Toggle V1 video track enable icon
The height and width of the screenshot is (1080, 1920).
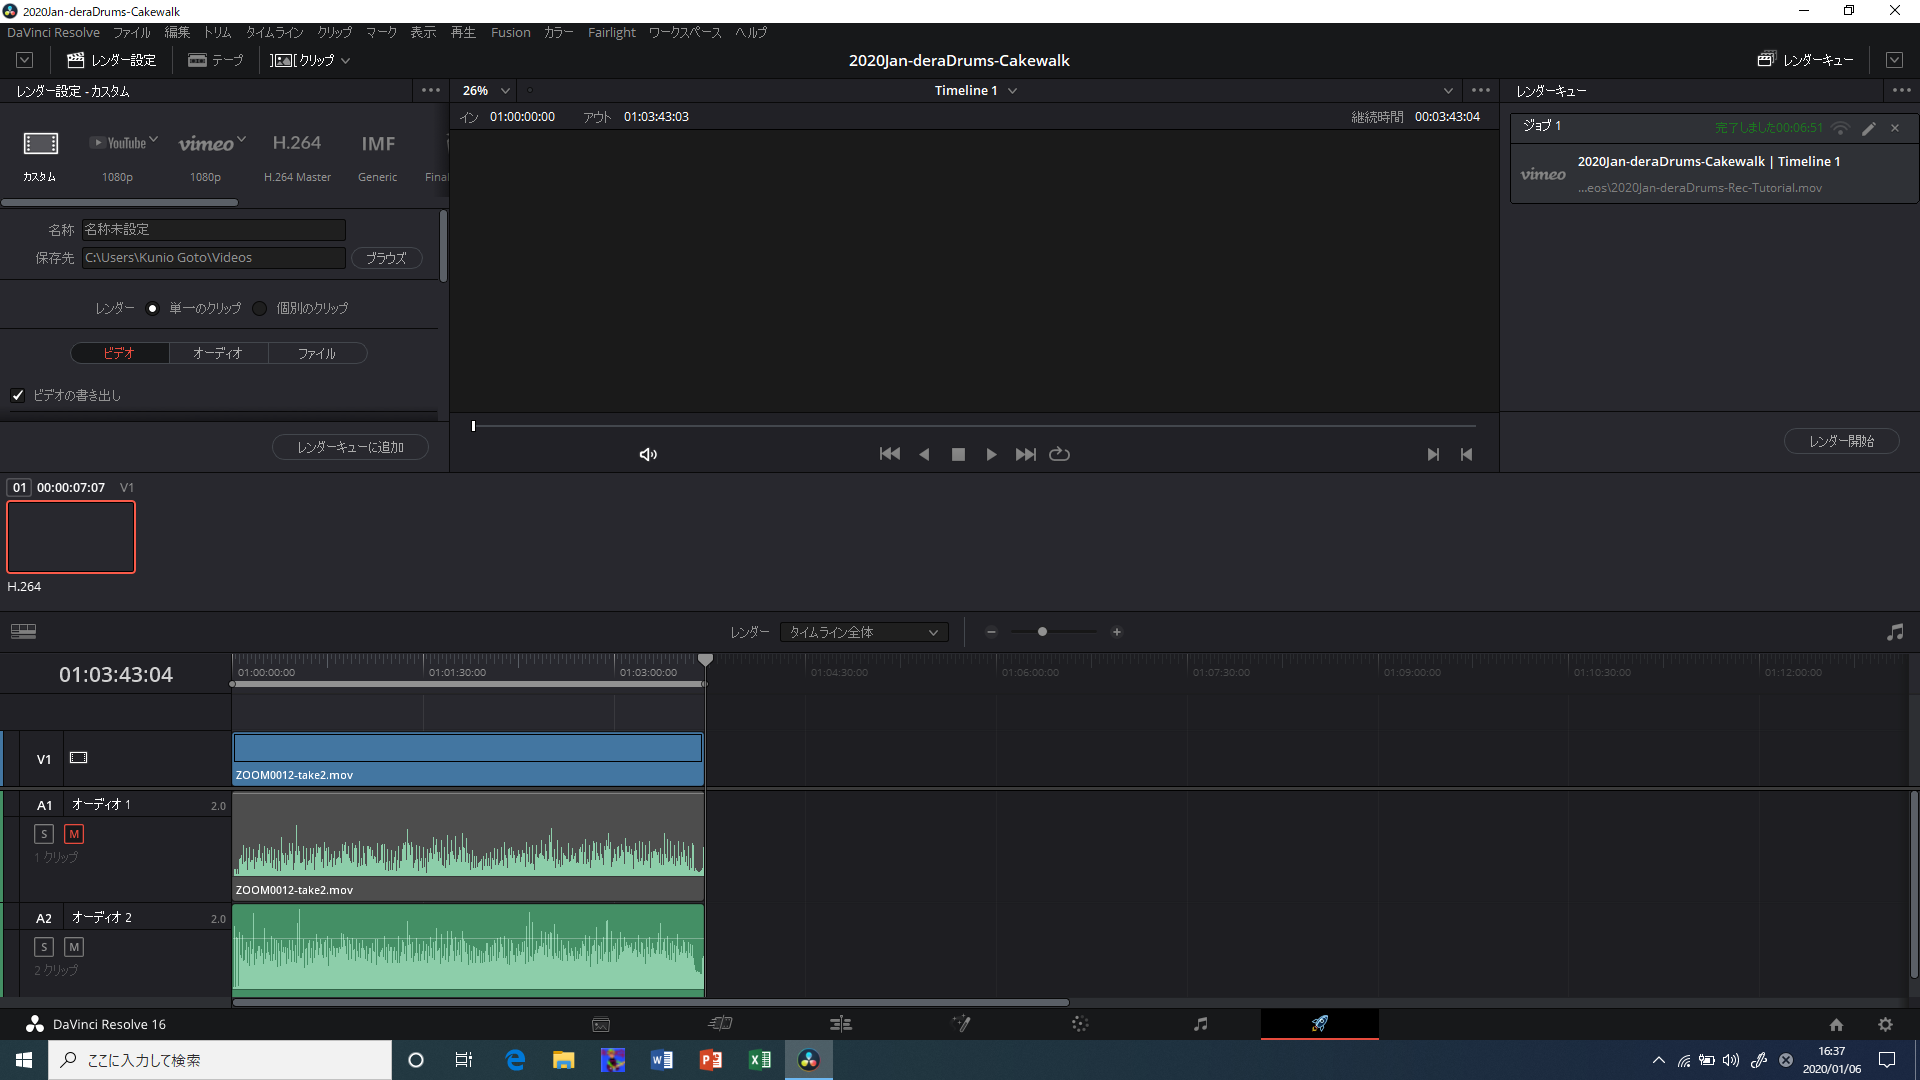pyautogui.click(x=79, y=758)
